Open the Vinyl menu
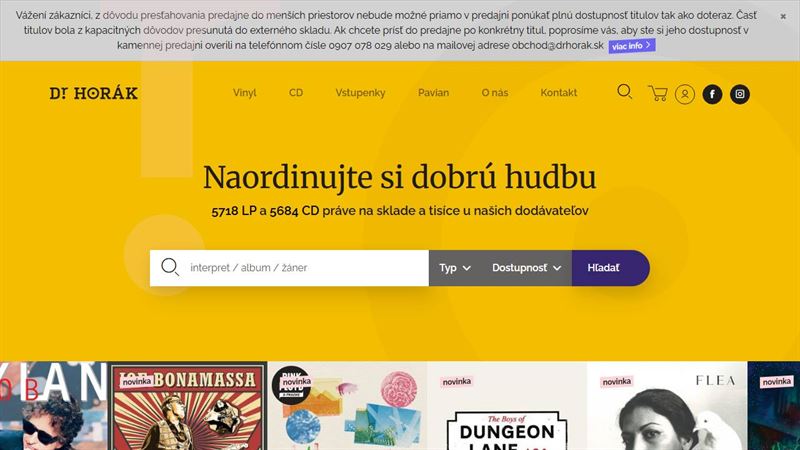 tap(244, 93)
